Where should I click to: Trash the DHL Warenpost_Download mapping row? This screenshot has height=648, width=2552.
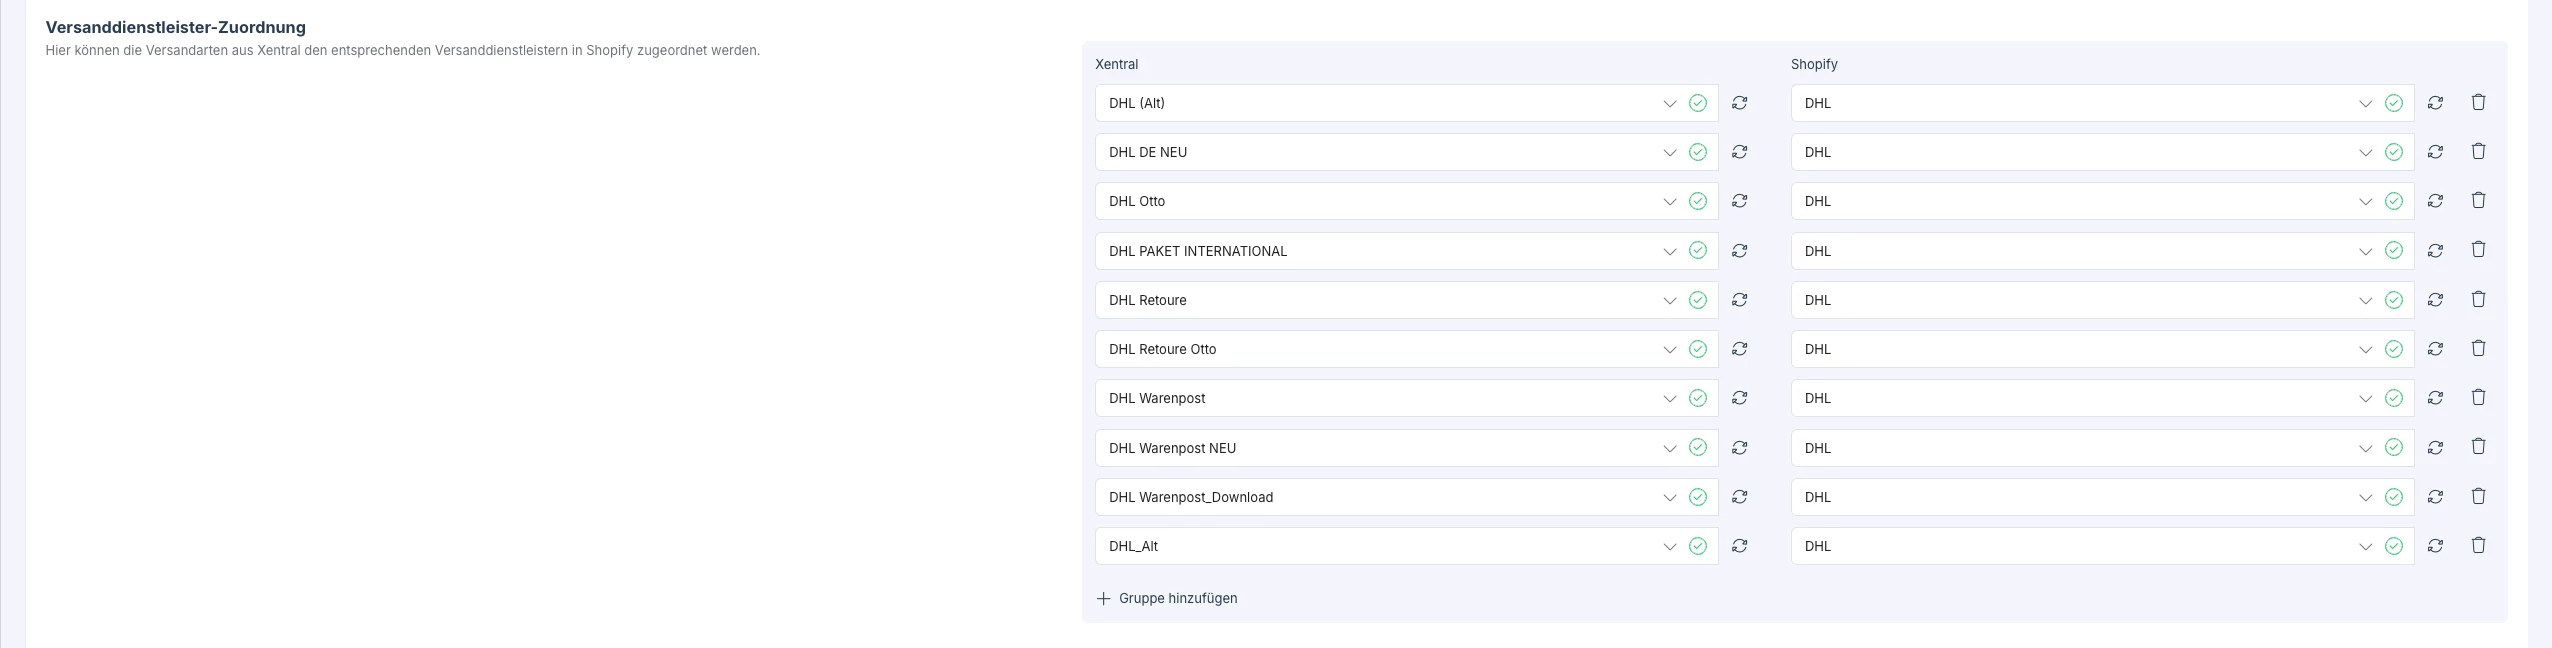(x=2478, y=496)
